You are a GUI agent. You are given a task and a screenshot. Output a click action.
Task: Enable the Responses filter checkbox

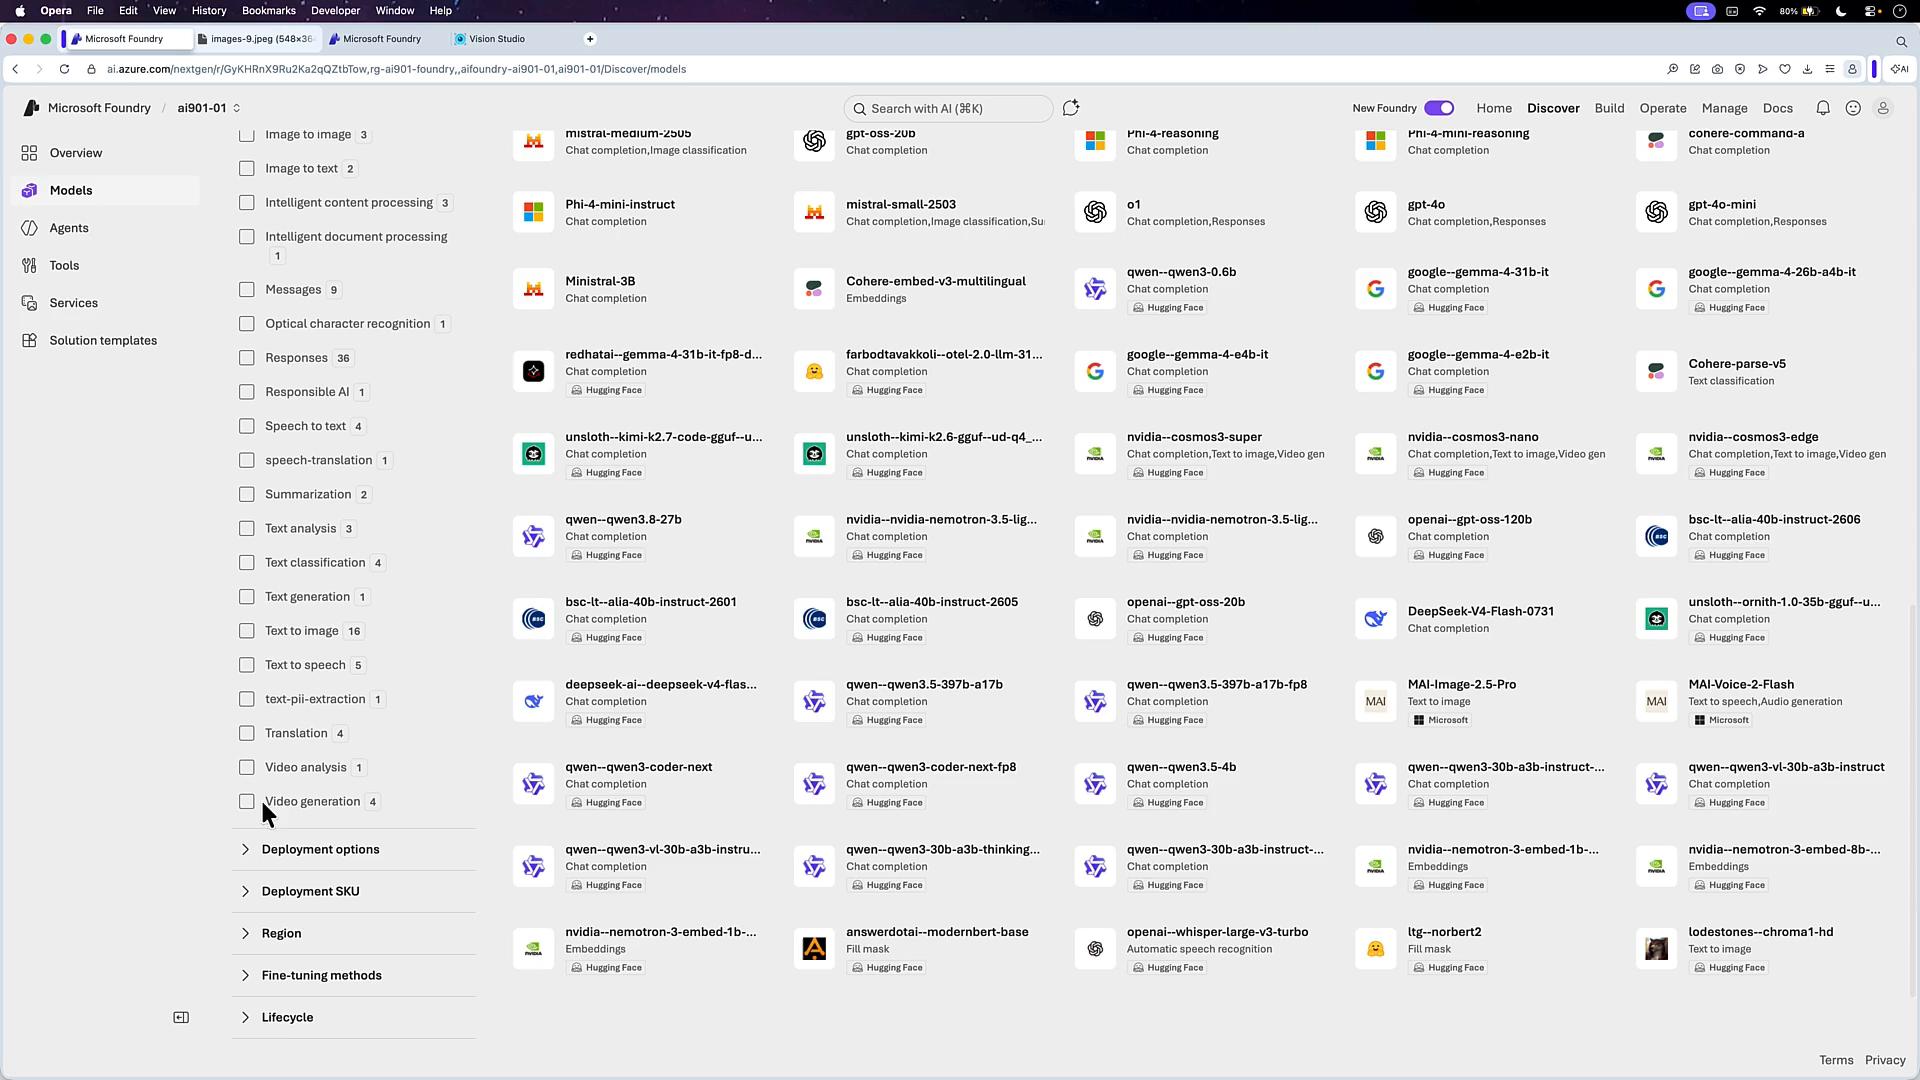coord(247,358)
